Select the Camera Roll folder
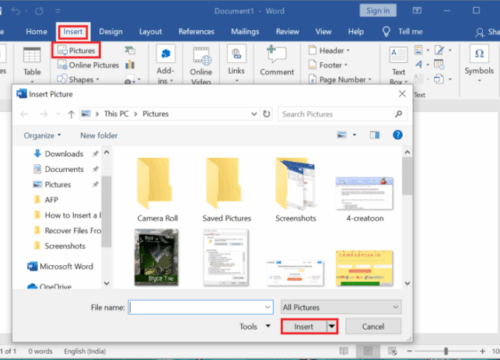The image size is (500, 360). pos(157,190)
